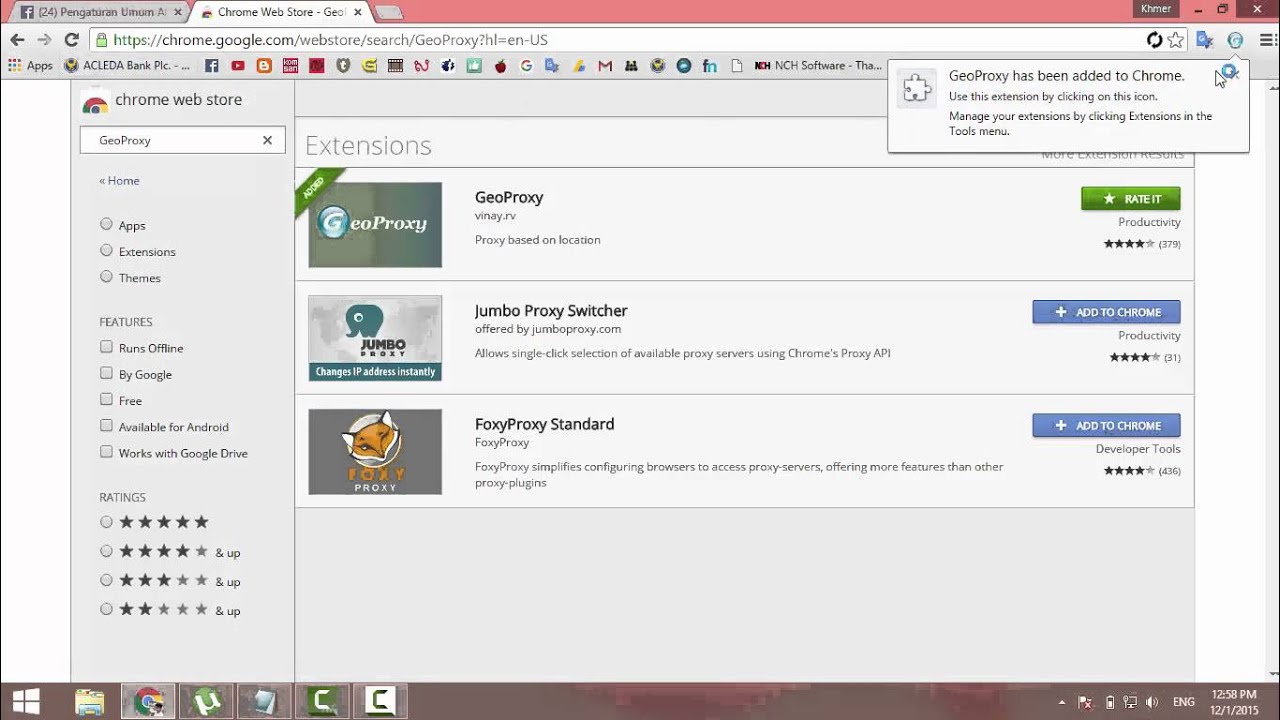
Task: Click RATE IT for GeoProxy
Action: [x=1131, y=199]
